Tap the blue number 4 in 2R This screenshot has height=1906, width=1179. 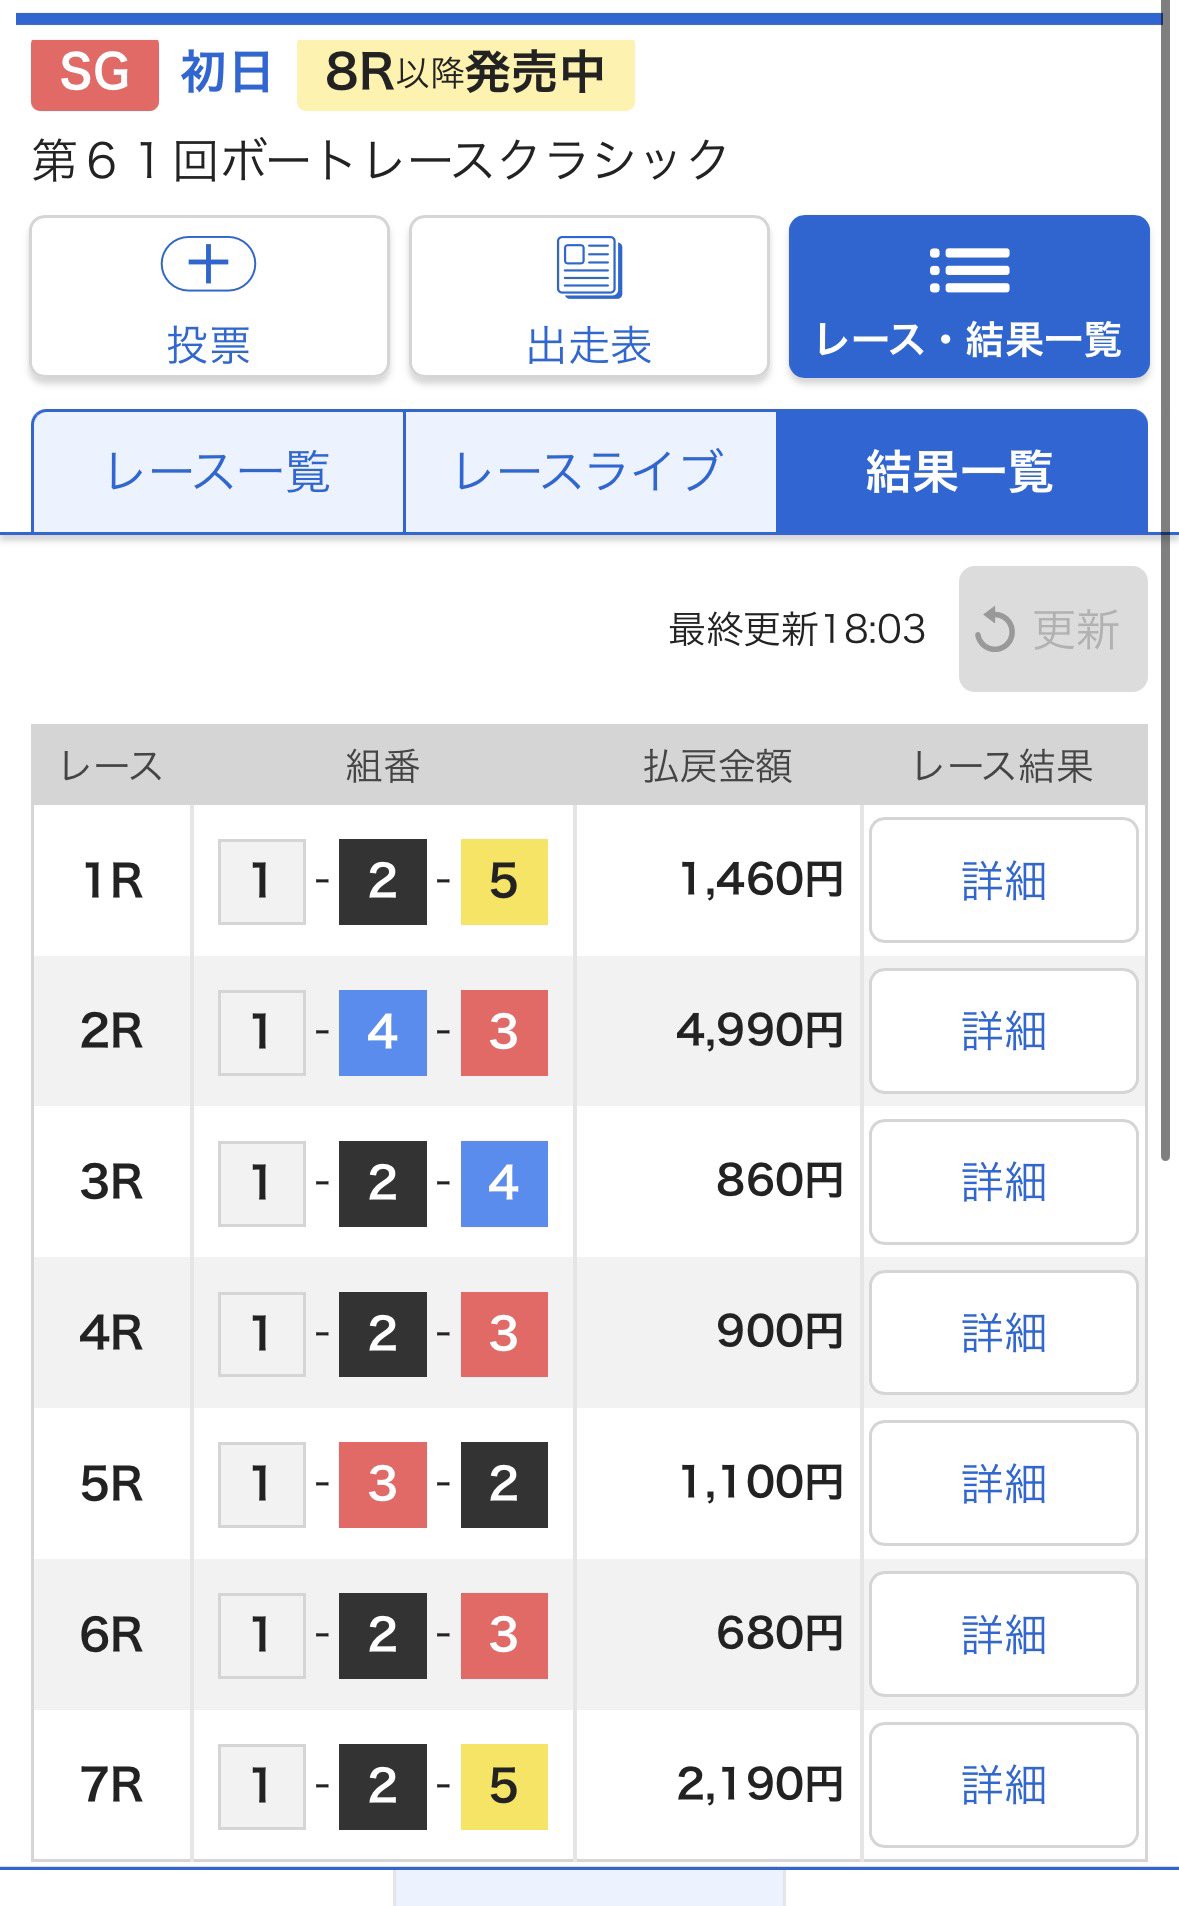tap(383, 1032)
